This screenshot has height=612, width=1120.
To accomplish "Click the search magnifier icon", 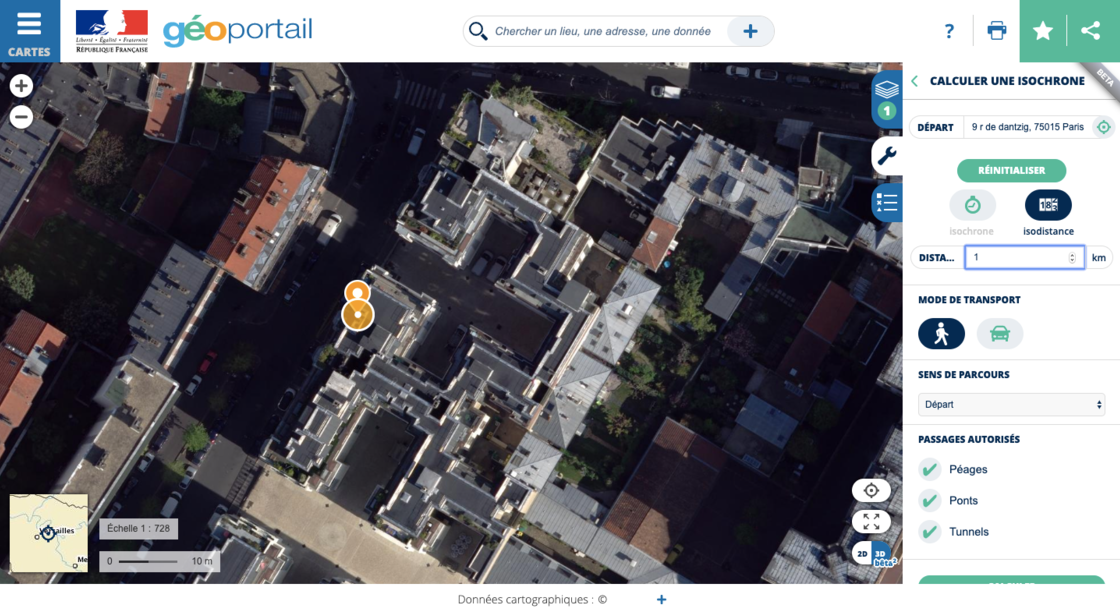I will (478, 31).
